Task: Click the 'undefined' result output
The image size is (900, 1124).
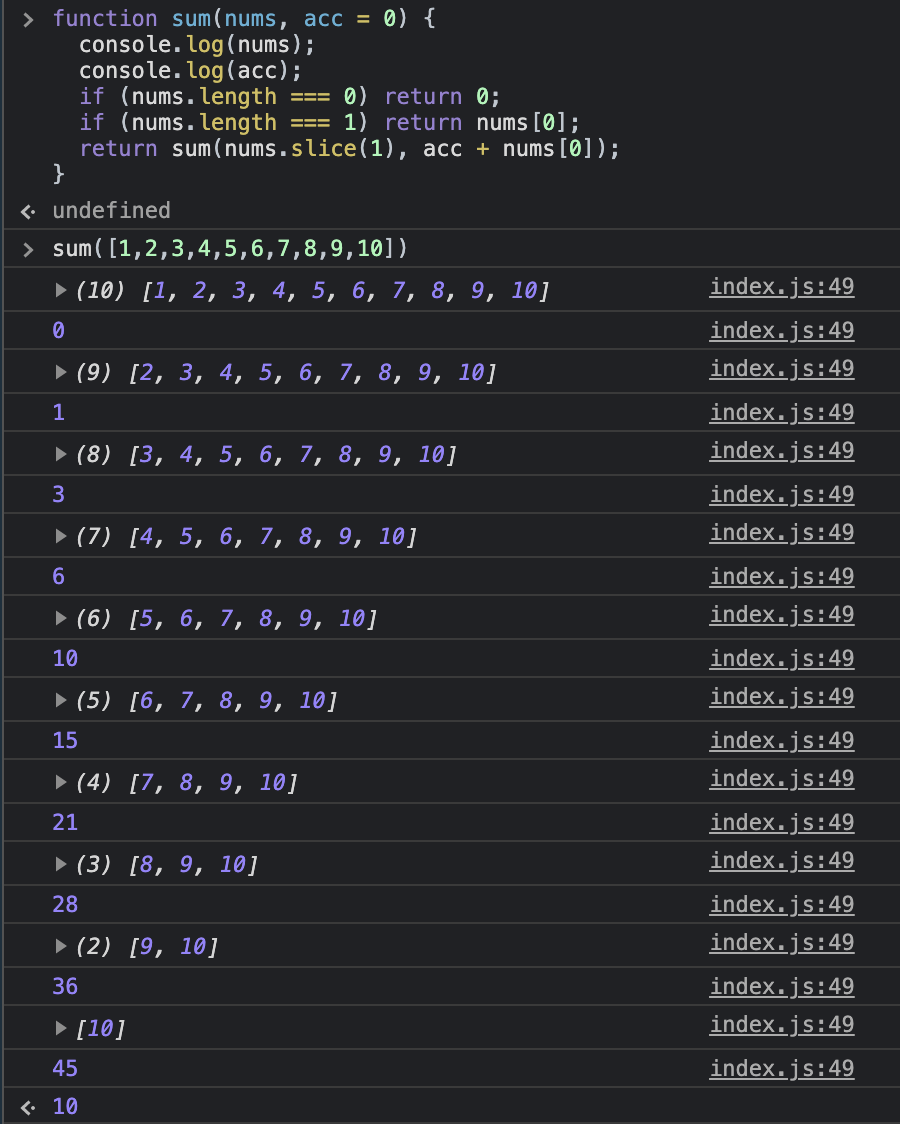Action: click(x=111, y=211)
